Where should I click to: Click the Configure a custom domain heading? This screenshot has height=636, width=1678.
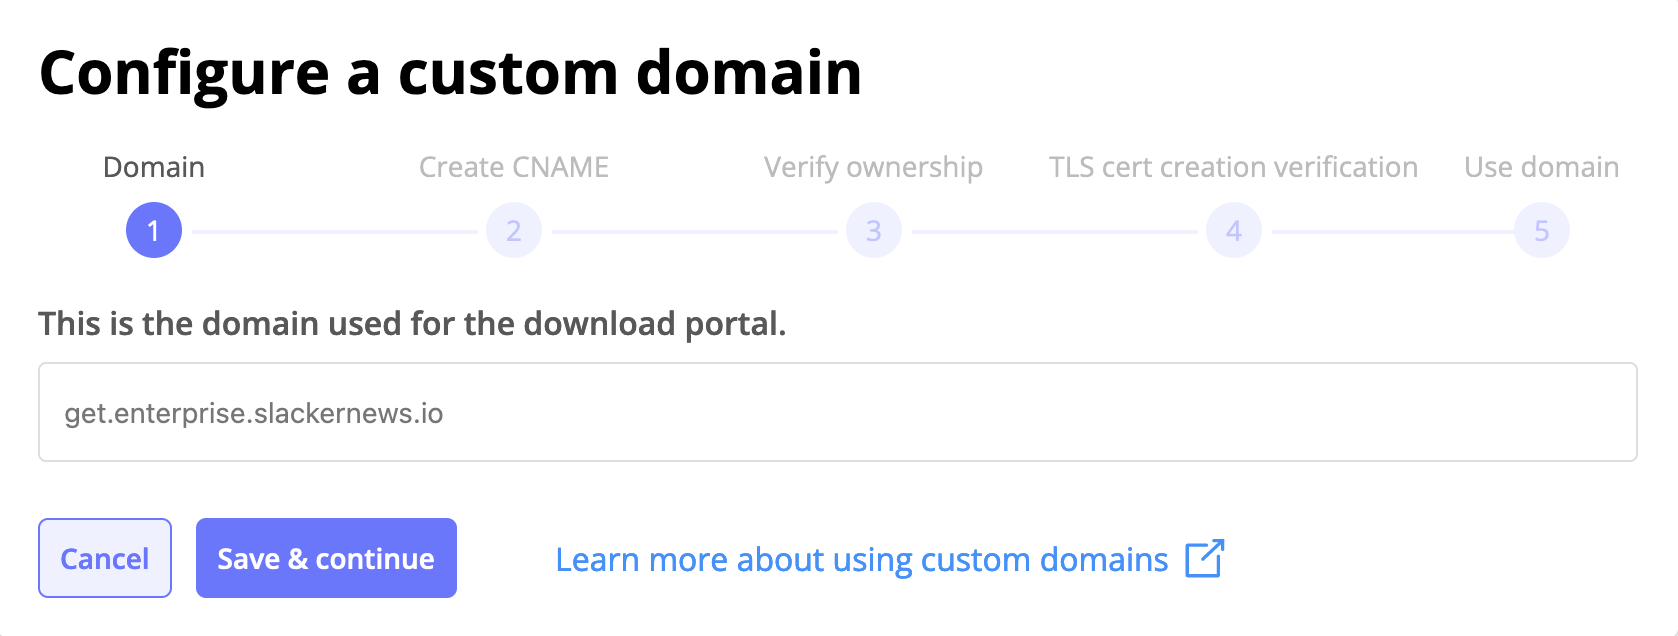tap(450, 71)
